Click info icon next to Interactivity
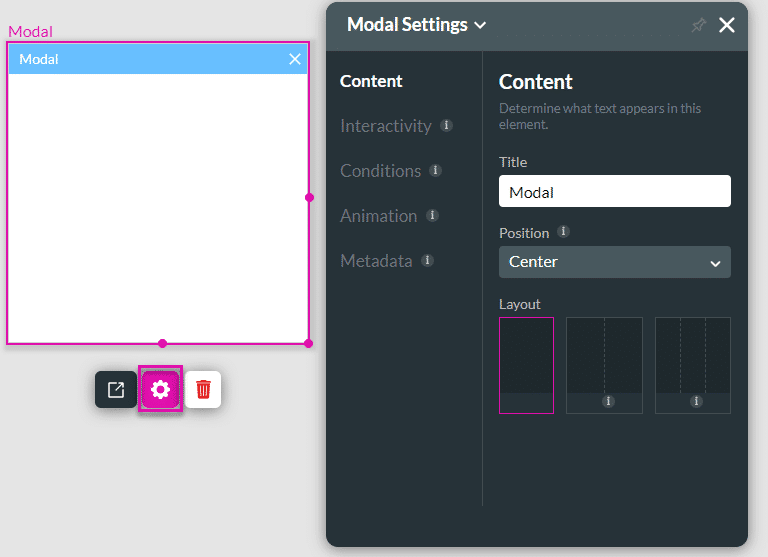This screenshot has width=768, height=557. pos(447,126)
